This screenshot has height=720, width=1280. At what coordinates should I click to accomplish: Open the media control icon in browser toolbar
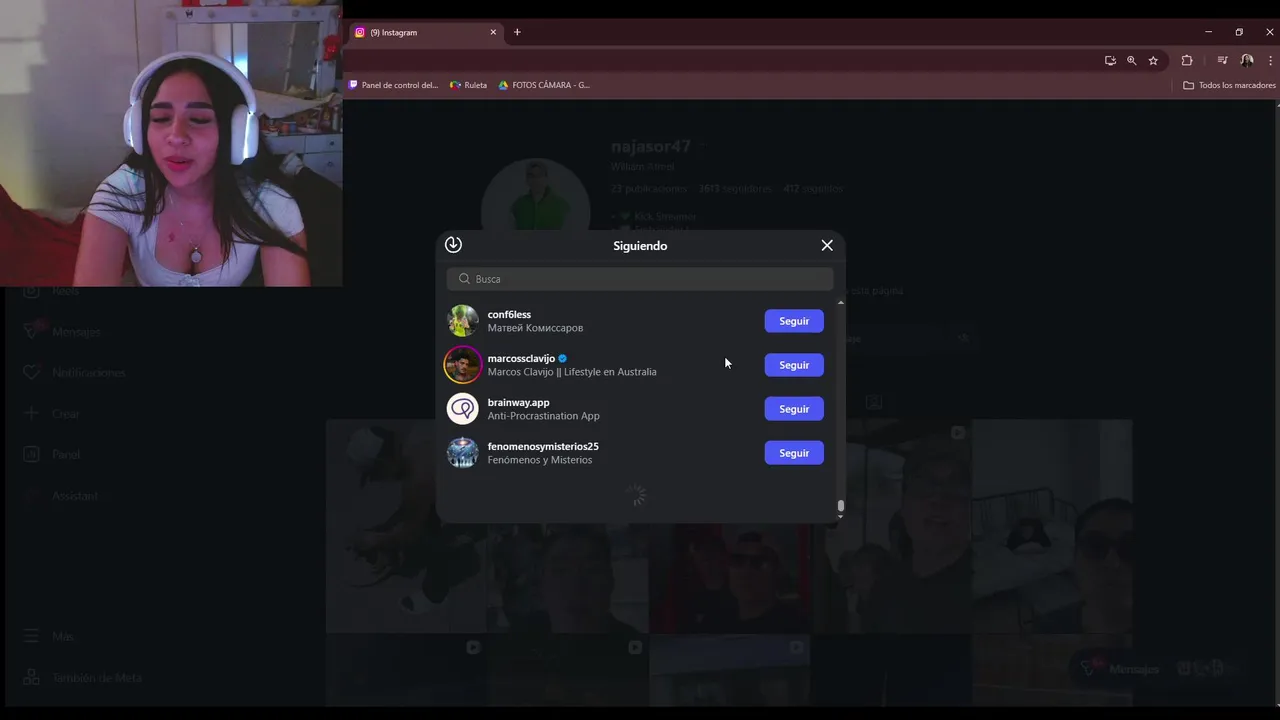[x=1222, y=60]
